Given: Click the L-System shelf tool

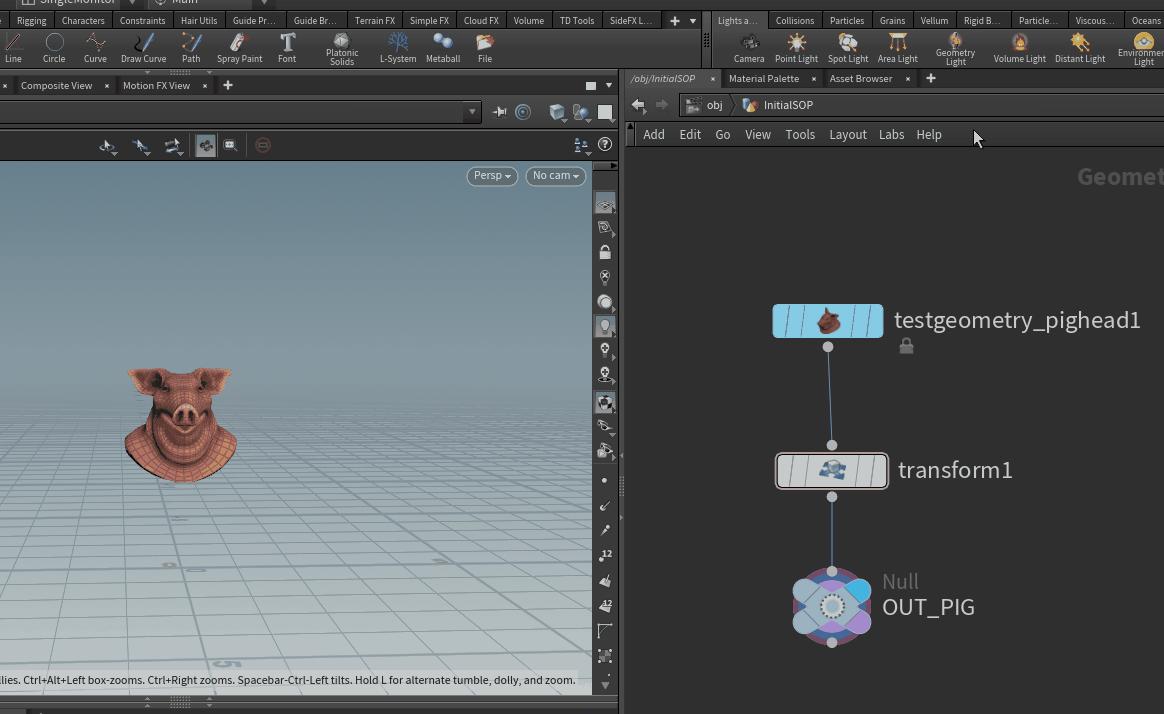Looking at the screenshot, I should coord(398,47).
